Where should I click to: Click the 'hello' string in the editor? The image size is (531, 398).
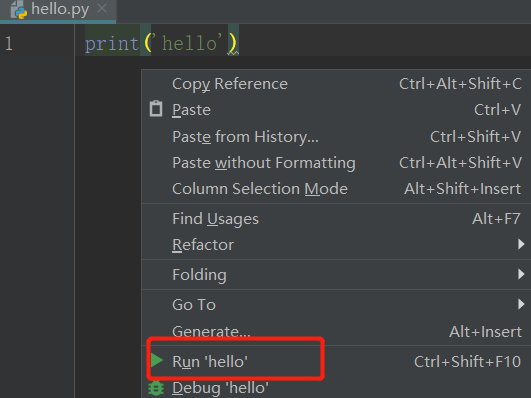click(192, 43)
